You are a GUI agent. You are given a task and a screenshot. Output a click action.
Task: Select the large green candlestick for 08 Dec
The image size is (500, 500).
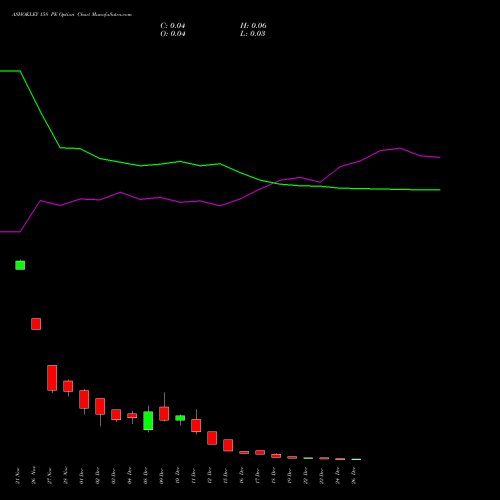click(148, 420)
